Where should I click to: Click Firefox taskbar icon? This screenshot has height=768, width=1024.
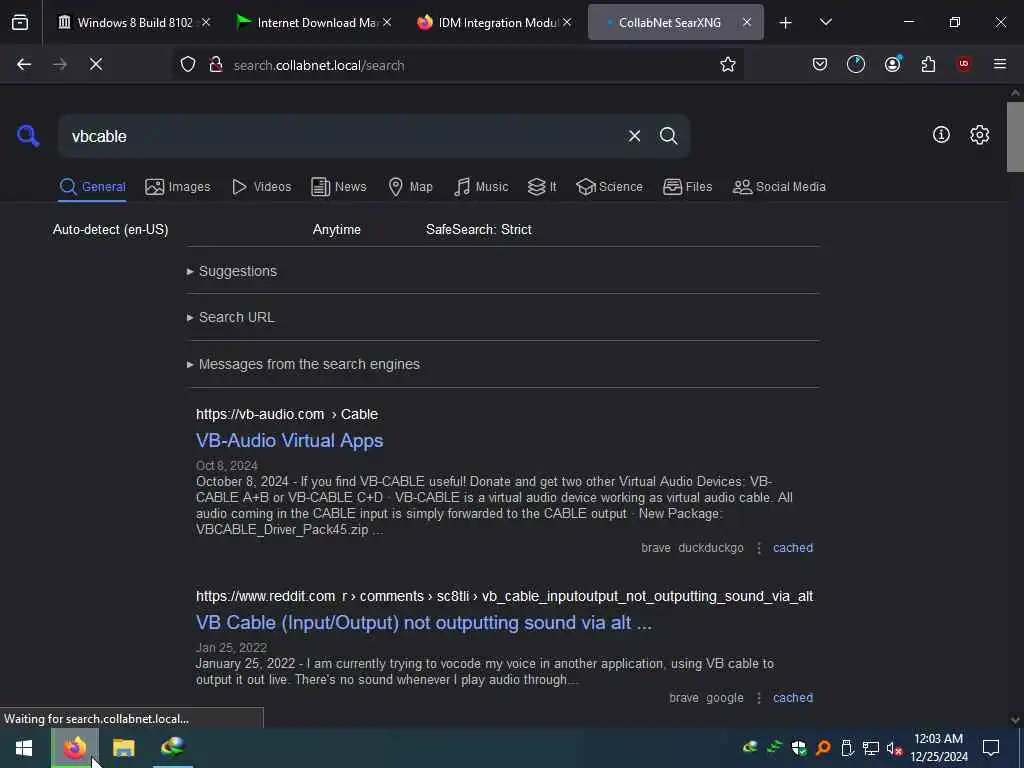point(74,748)
